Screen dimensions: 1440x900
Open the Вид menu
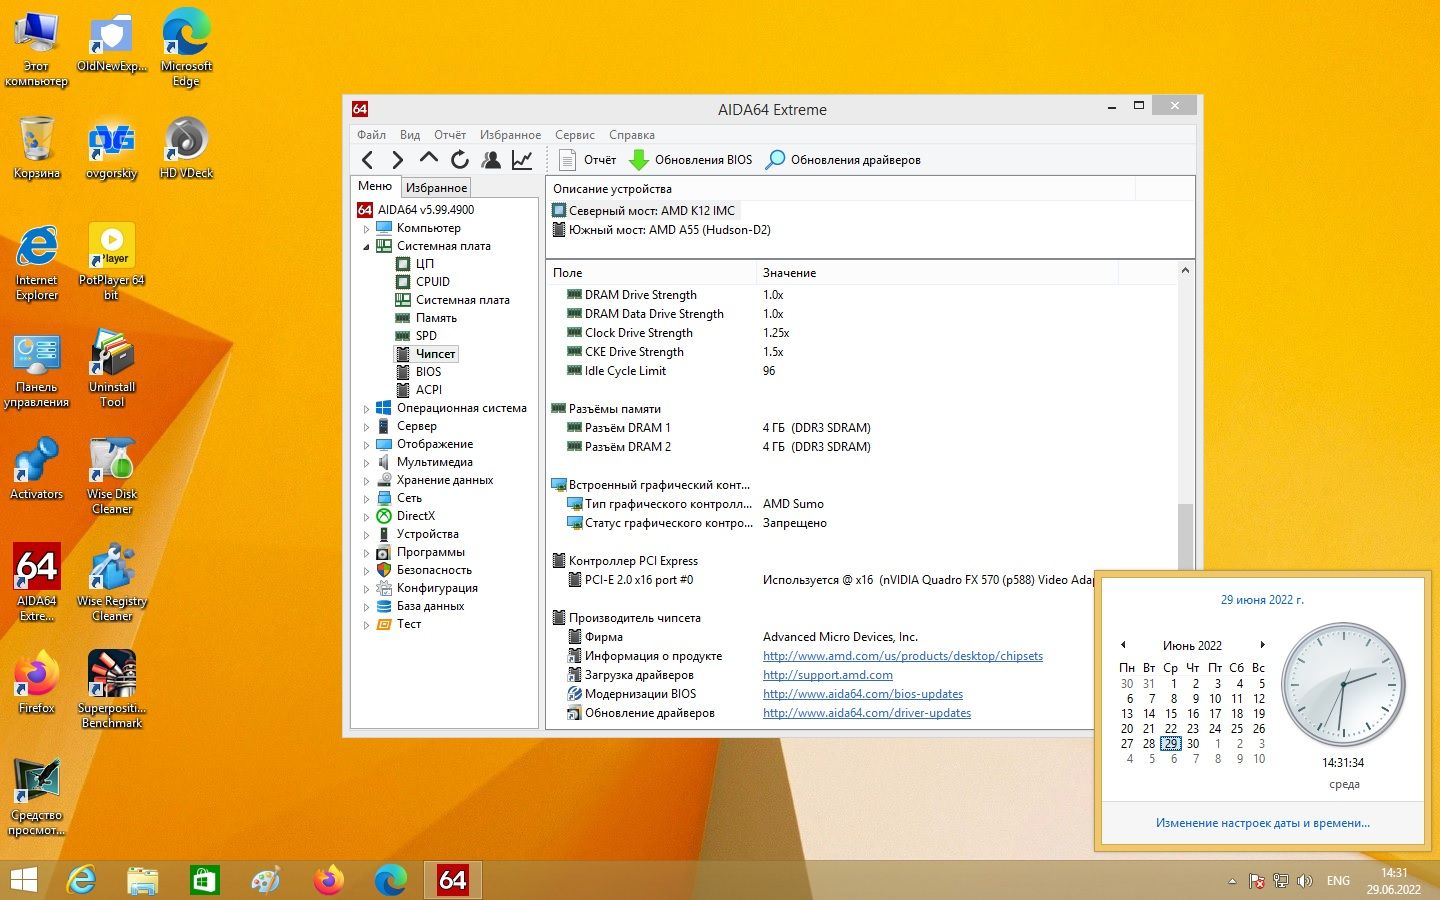point(410,135)
